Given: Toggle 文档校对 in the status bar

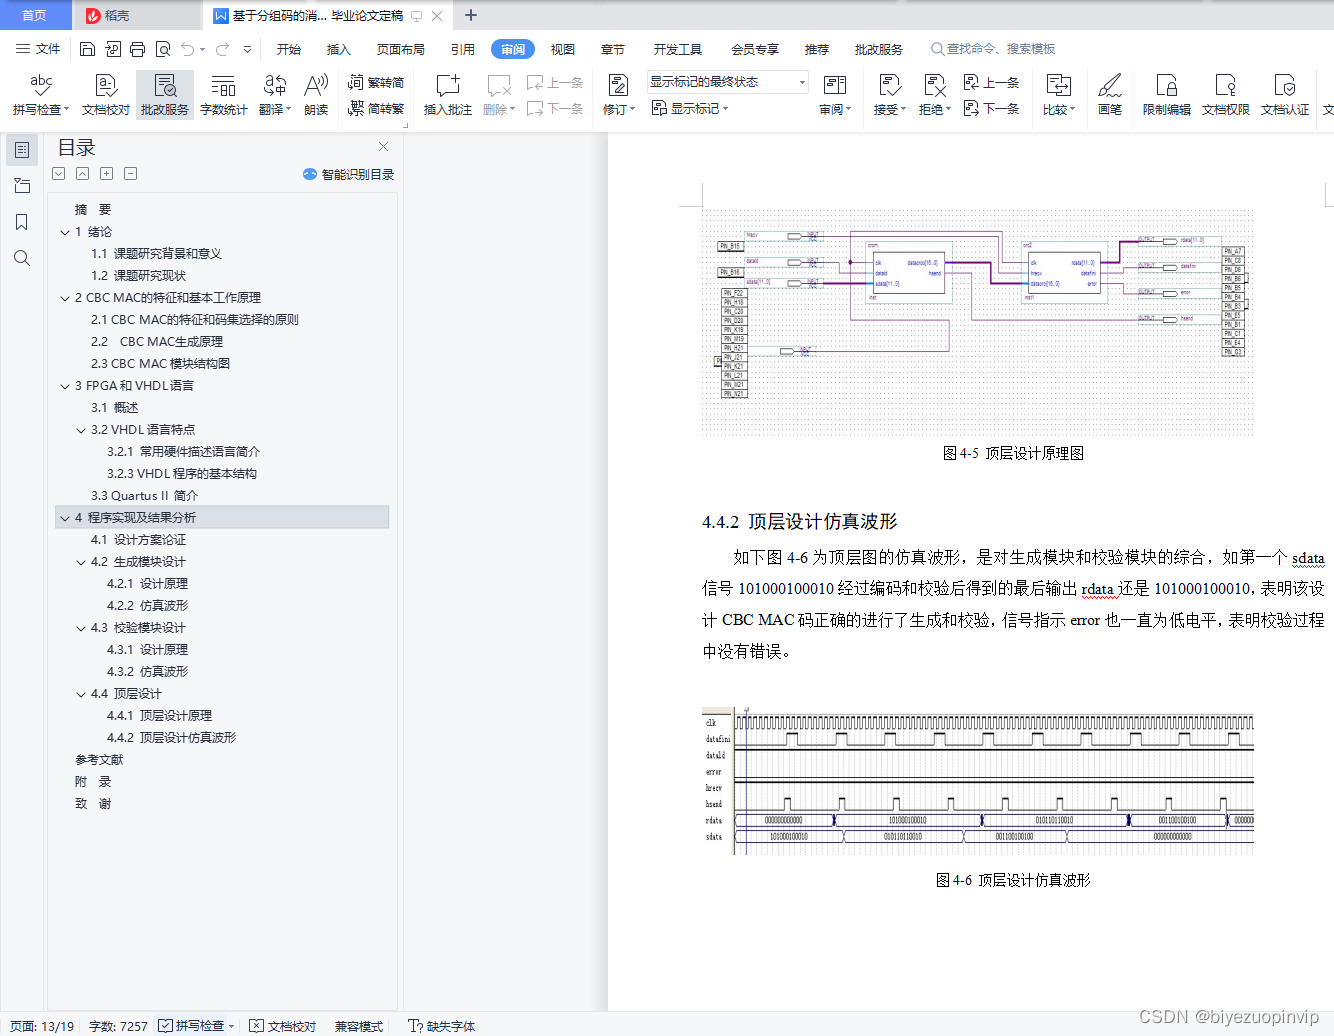Looking at the screenshot, I should (282, 1026).
